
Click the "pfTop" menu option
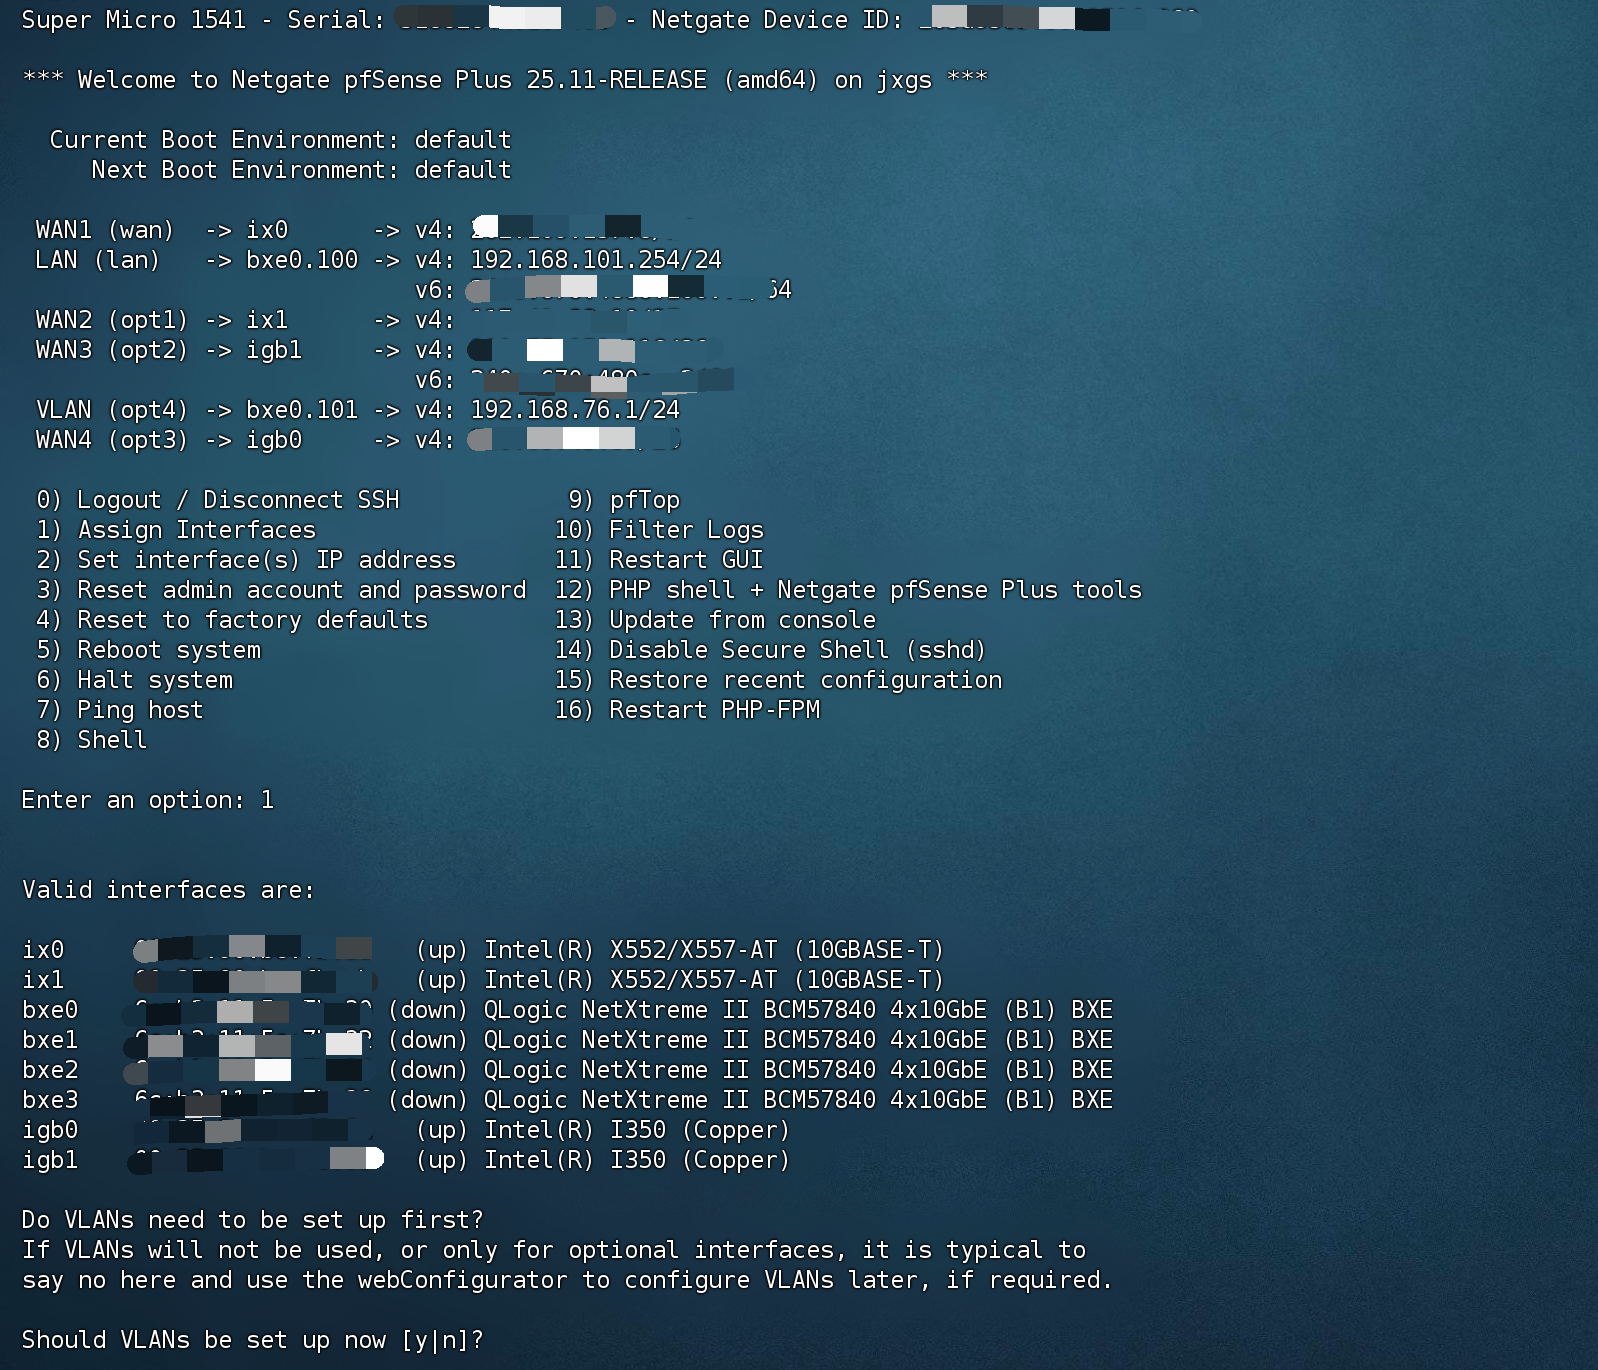click(x=644, y=500)
